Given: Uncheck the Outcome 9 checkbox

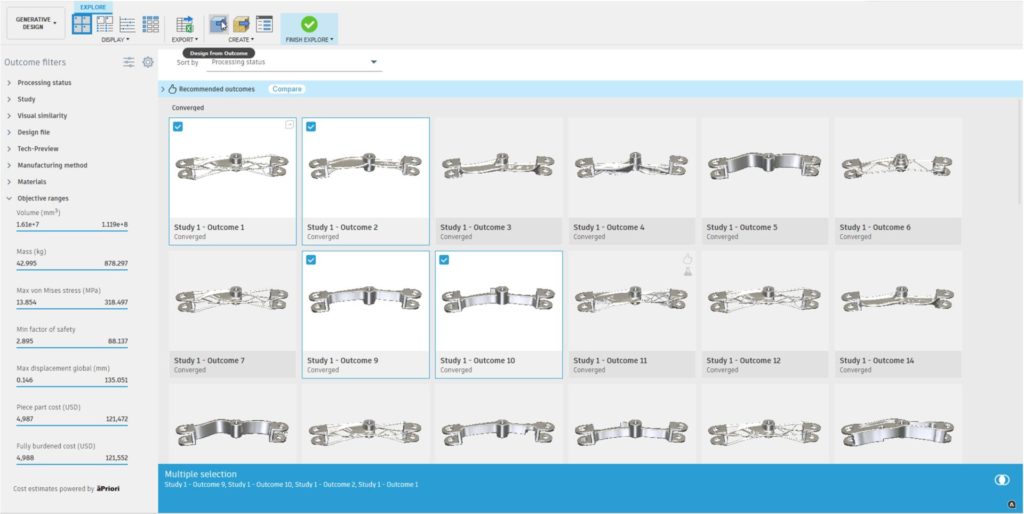Looking at the screenshot, I should click(311, 260).
